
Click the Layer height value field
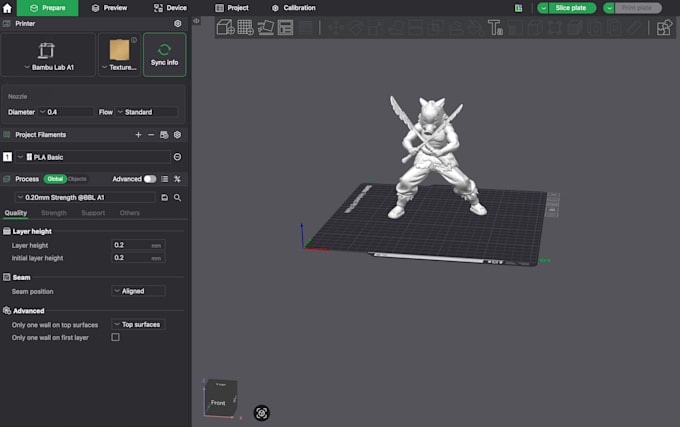pyautogui.click(x=138, y=245)
